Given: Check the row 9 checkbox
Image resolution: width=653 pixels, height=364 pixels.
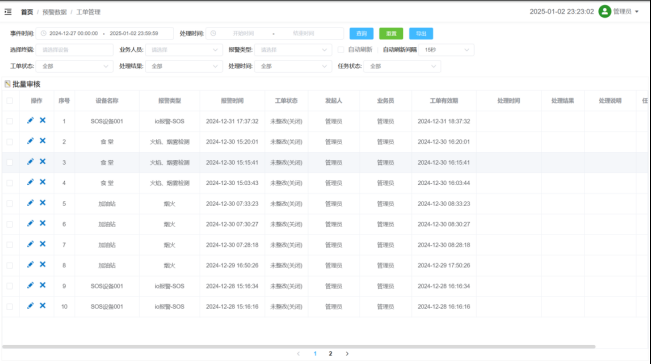Looking at the screenshot, I should pos(10,286).
